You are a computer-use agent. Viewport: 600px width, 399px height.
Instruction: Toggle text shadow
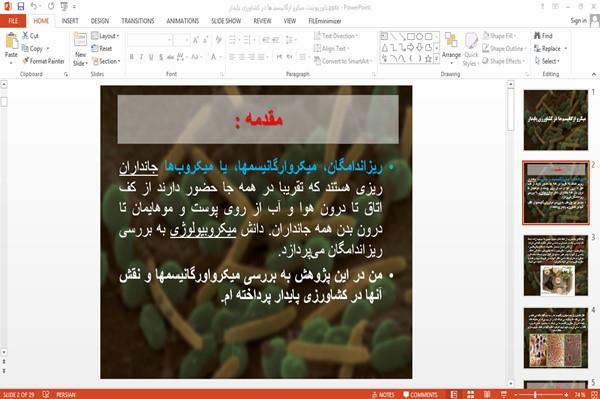click(x=161, y=57)
